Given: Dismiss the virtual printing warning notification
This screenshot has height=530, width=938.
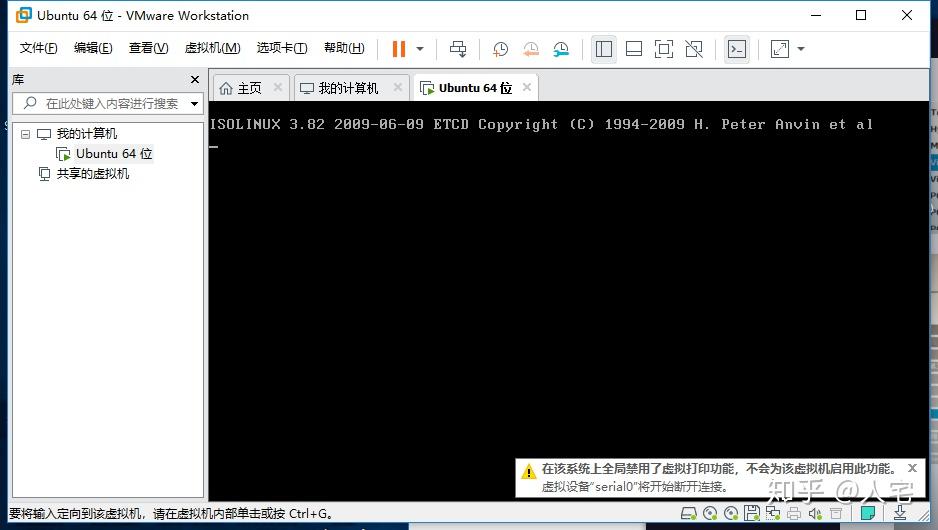Looking at the screenshot, I should [x=912, y=468].
